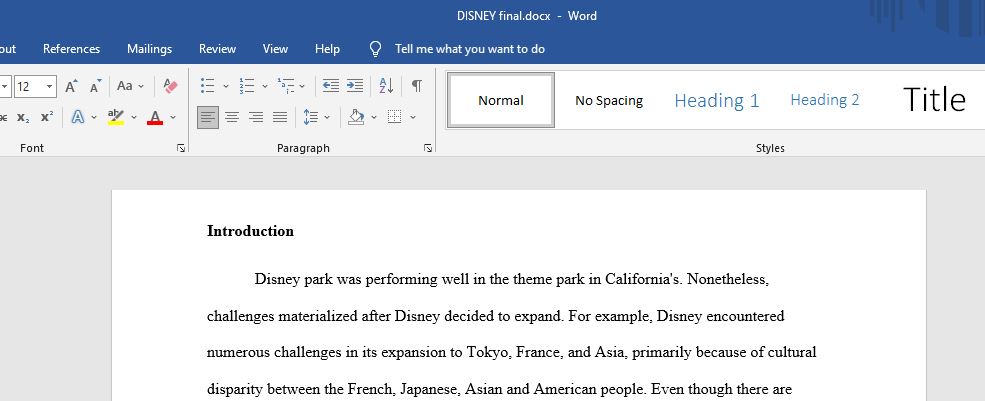Apply the Heading 1 style
985x401 pixels.
(717, 101)
